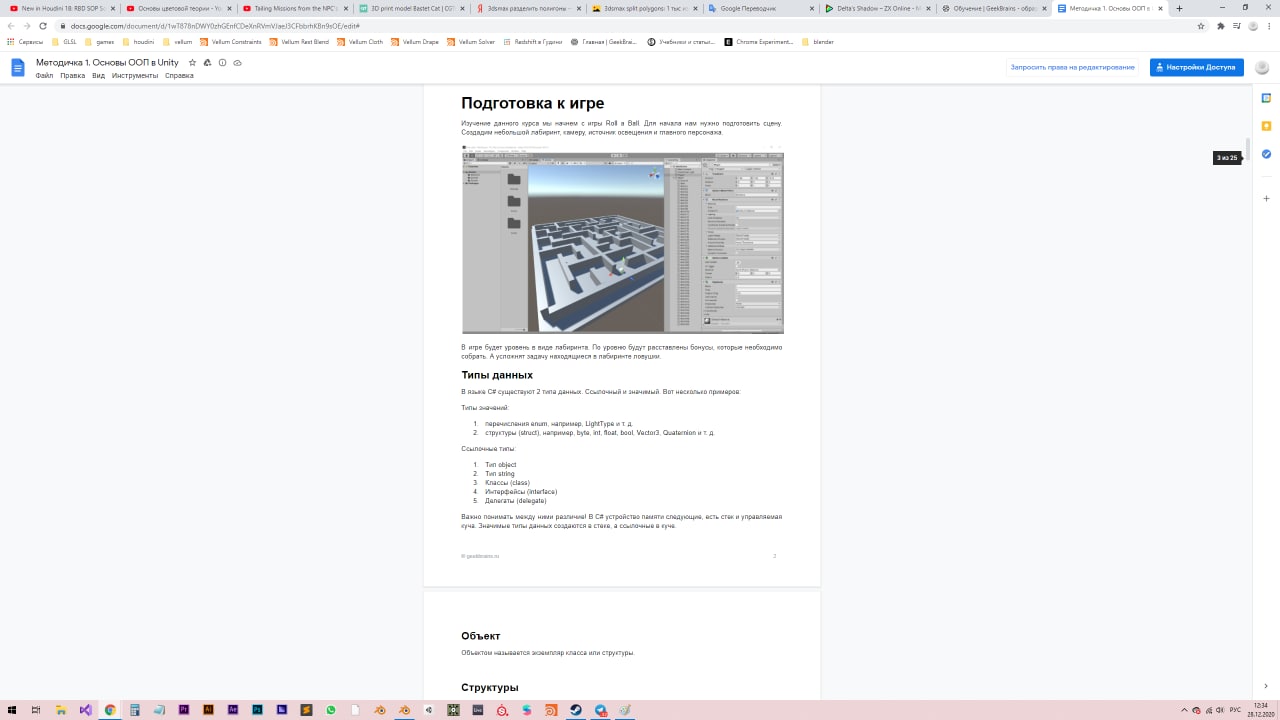Viewport: 1280px width, 720px height.
Task: Star the document Методичка 1
Action: tap(193, 63)
